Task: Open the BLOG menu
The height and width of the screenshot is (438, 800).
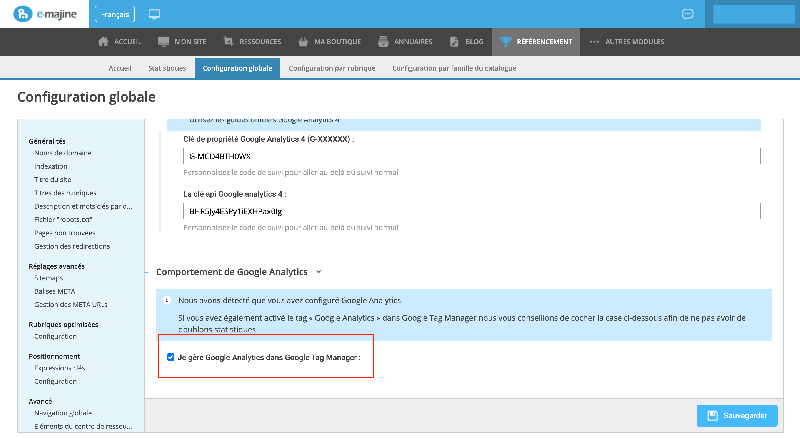Action: (466, 41)
